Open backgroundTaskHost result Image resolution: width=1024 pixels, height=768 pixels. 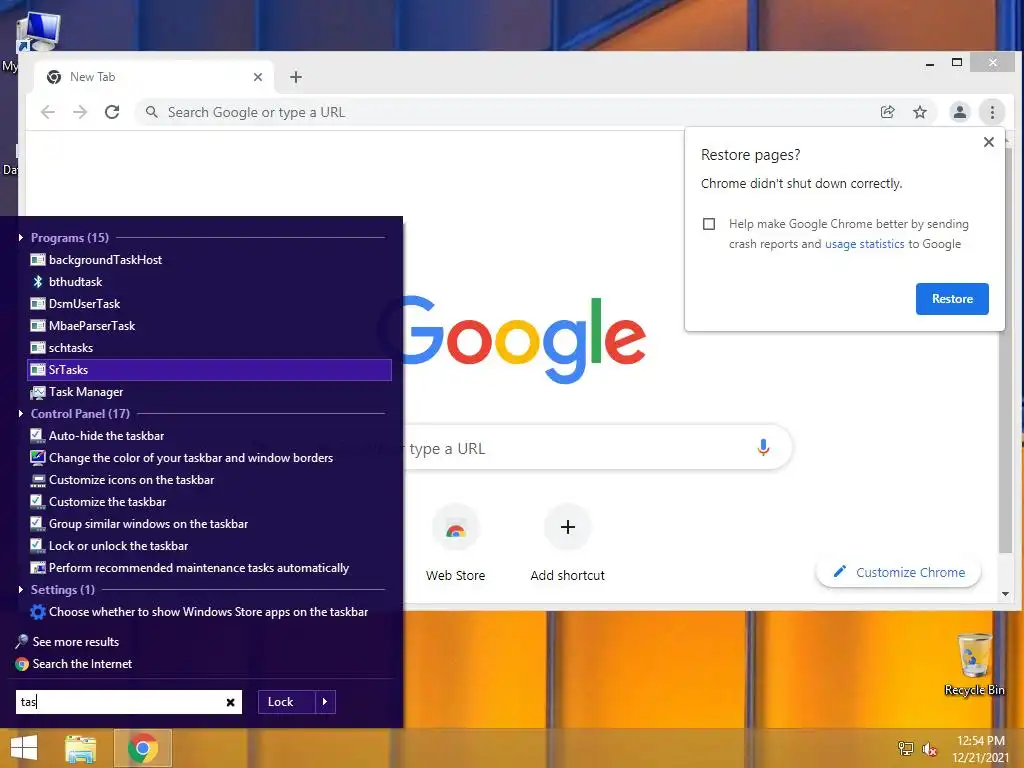[x=210, y=260]
